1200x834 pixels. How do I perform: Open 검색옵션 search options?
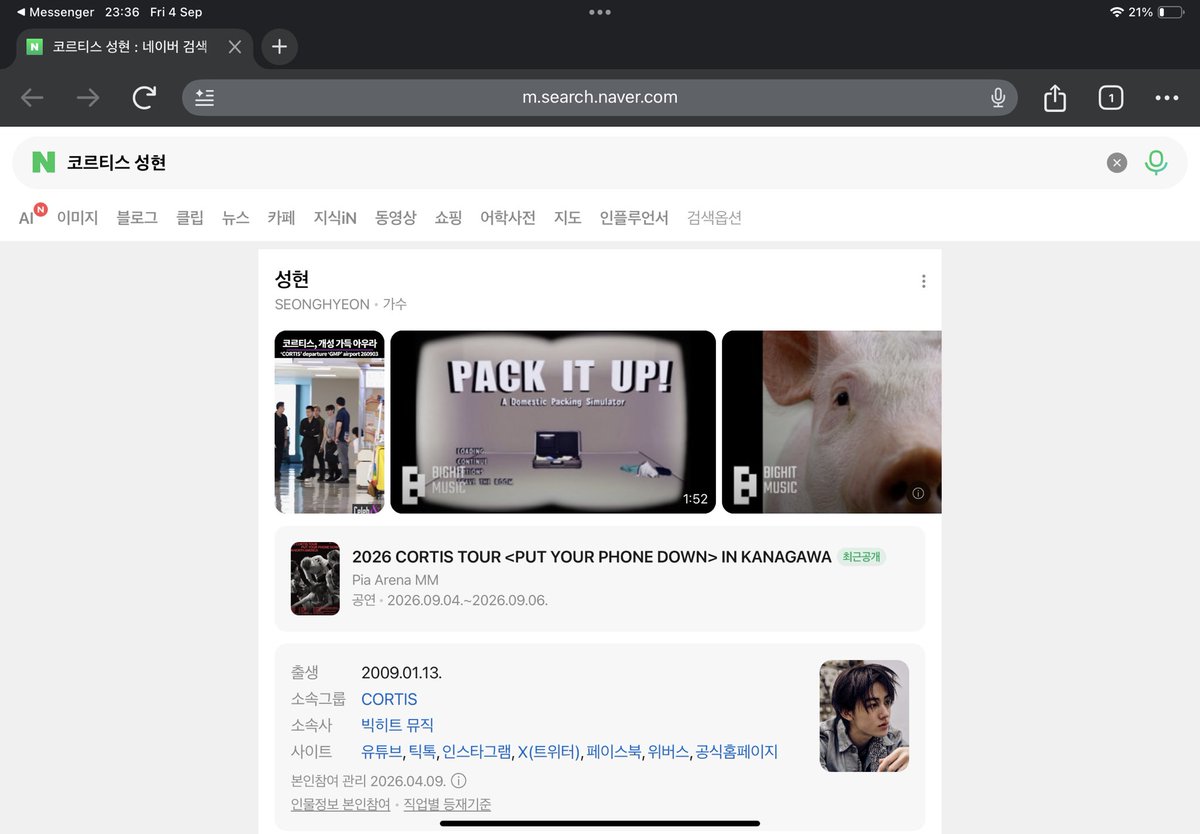click(714, 217)
